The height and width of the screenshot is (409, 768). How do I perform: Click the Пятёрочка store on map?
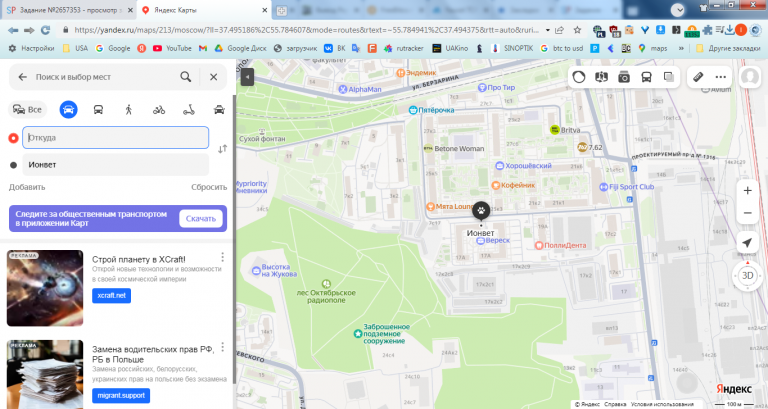[x=432, y=110]
